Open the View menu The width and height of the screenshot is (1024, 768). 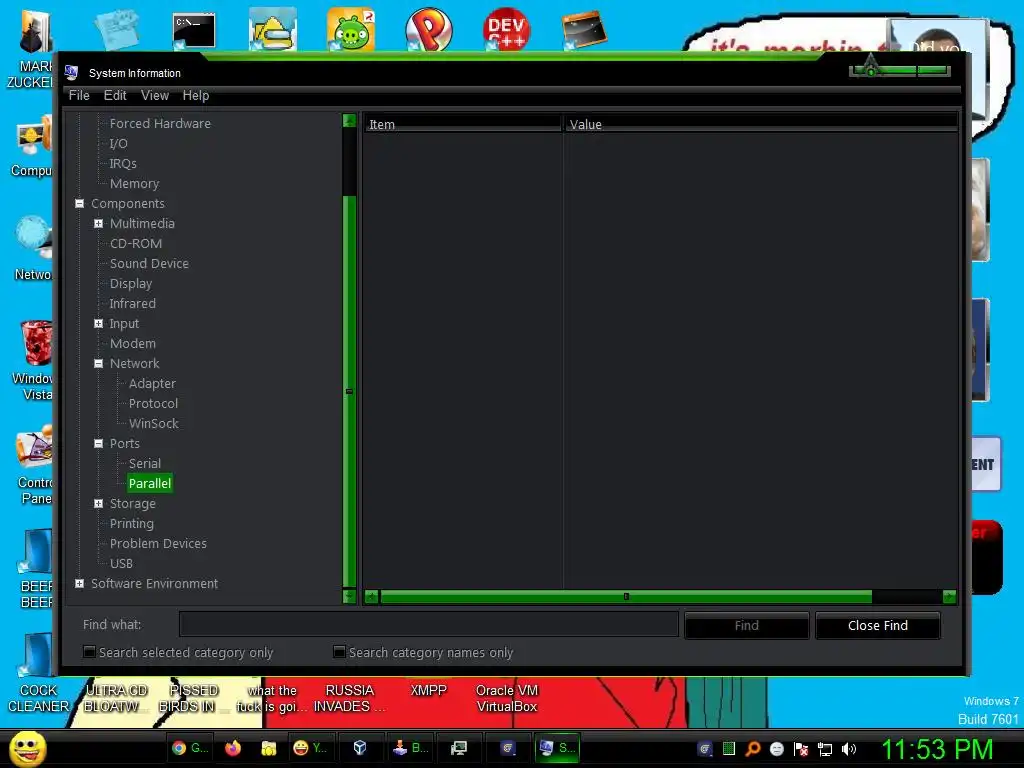click(155, 95)
